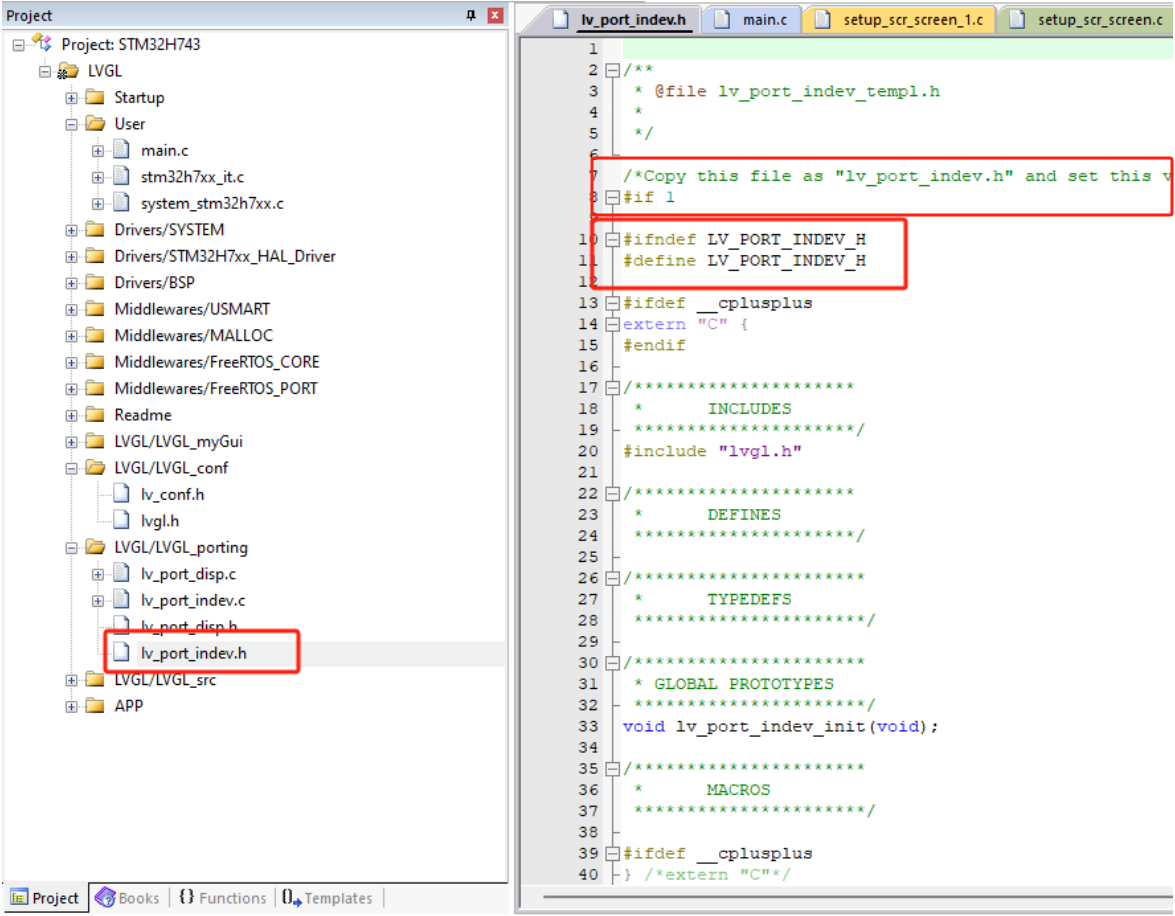Select system_stm32h7xx.c file icon
This screenshot has width=1175, height=916.
(121, 203)
